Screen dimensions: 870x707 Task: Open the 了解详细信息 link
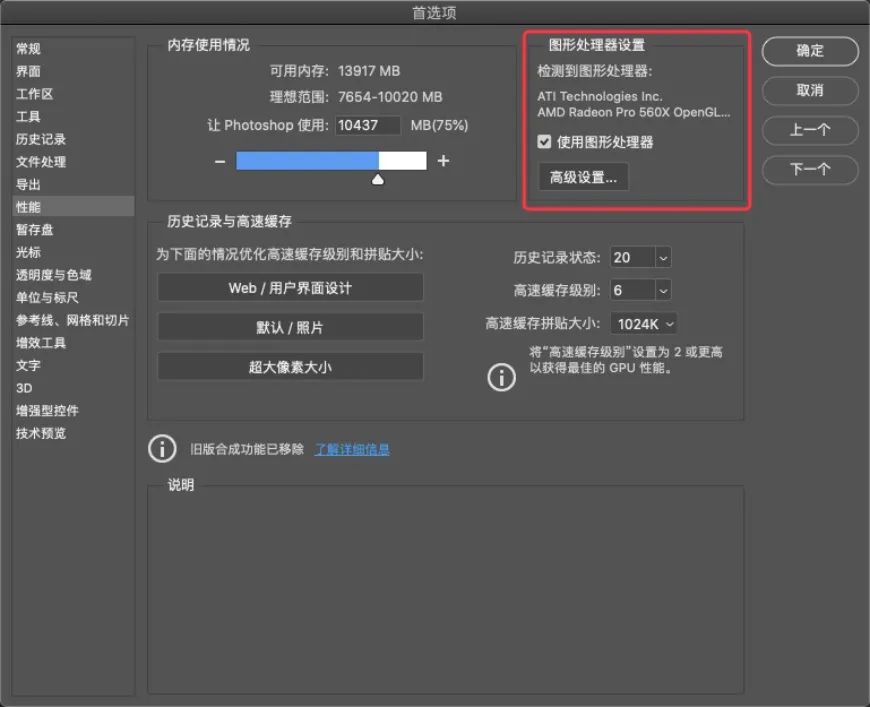tap(352, 449)
